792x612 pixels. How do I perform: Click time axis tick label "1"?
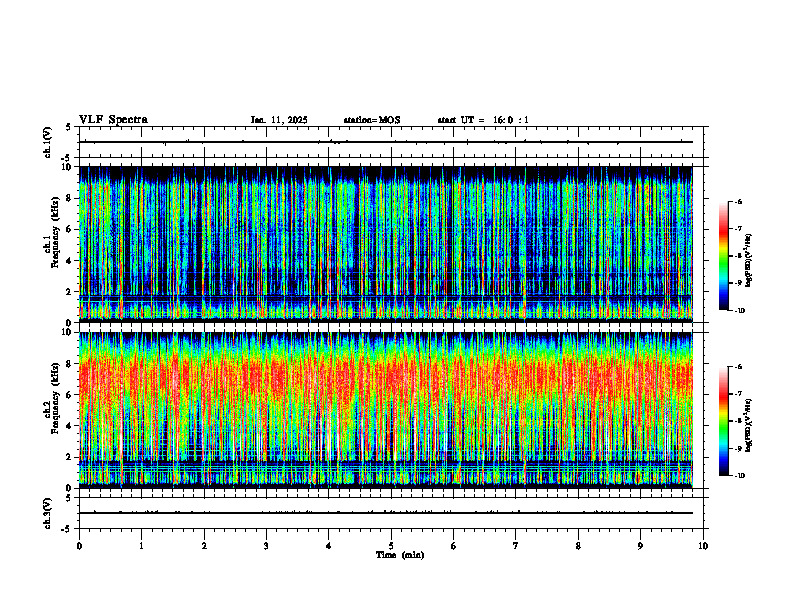click(141, 546)
